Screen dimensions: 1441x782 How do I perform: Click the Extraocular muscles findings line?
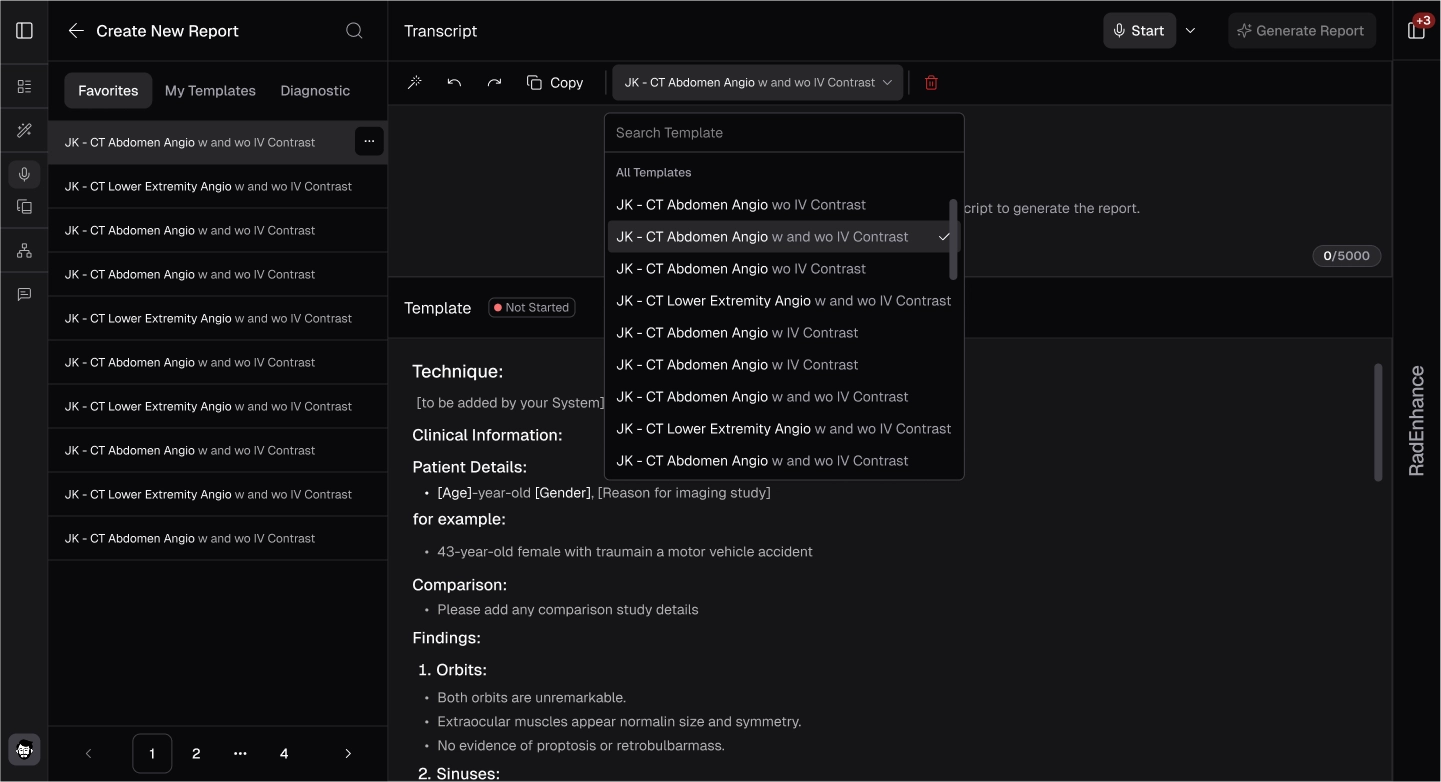tap(619, 722)
